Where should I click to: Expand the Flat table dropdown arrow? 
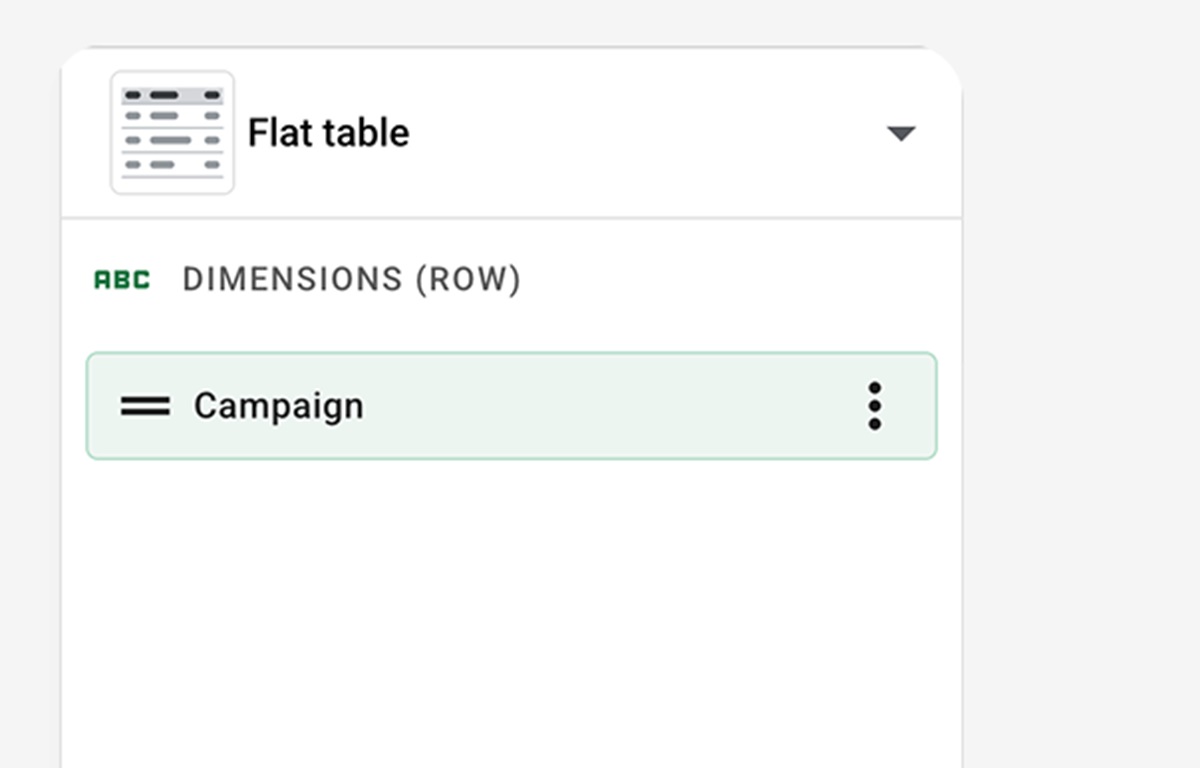[901, 133]
